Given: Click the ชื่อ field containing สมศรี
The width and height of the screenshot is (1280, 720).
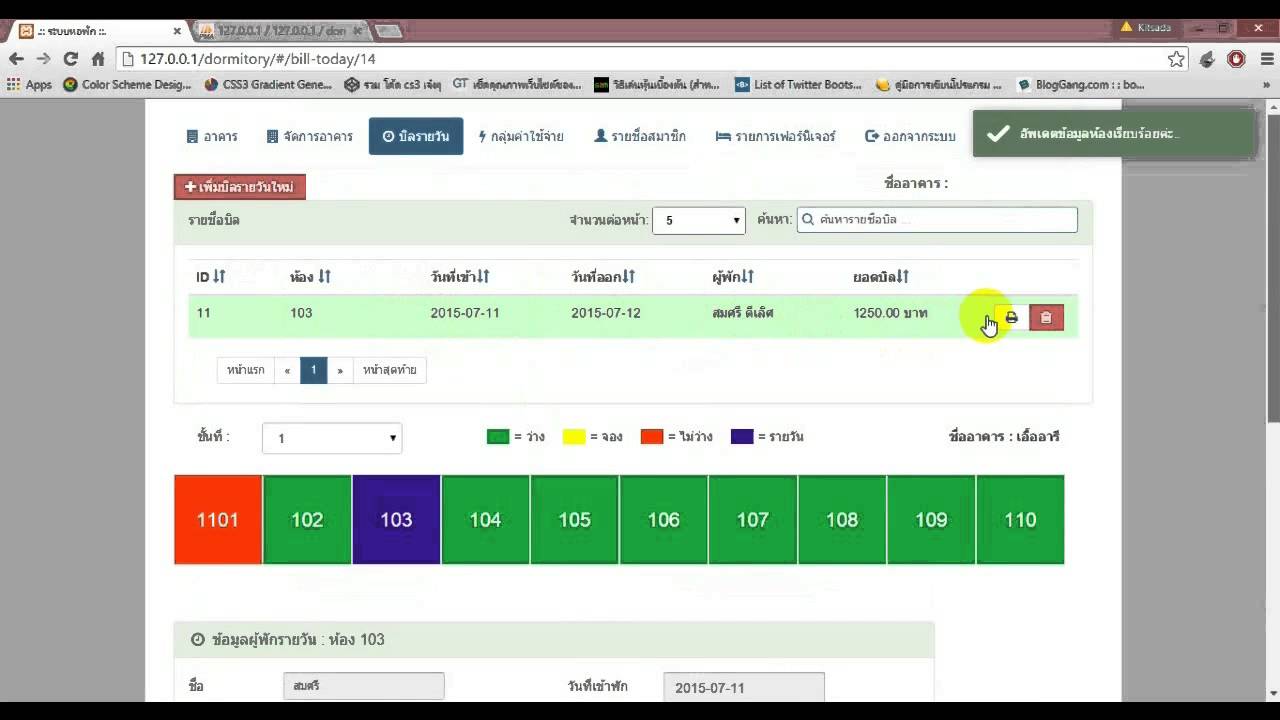Looking at the screenshot, I should coord(364,687).
